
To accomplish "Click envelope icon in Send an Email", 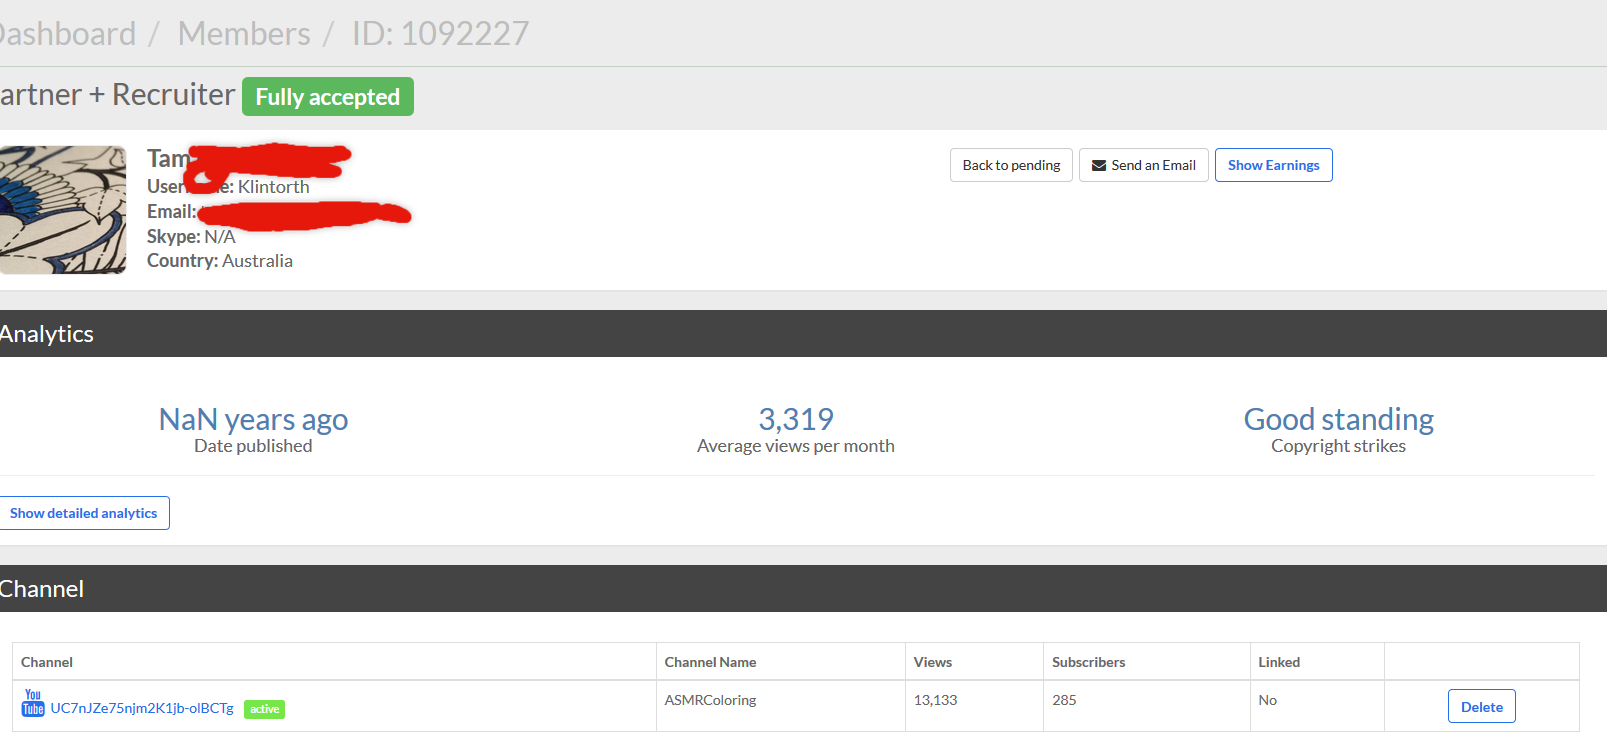I will (x=1099, y=165).
